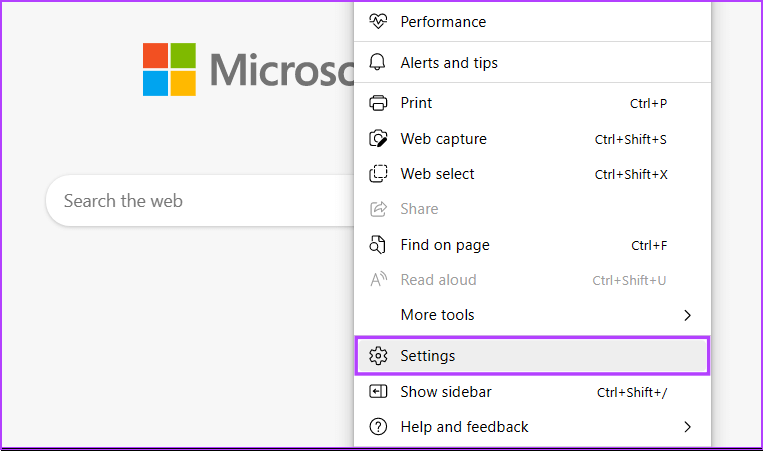
Task: Expand the More tools submenu arrow
Action: click(687, 315)
